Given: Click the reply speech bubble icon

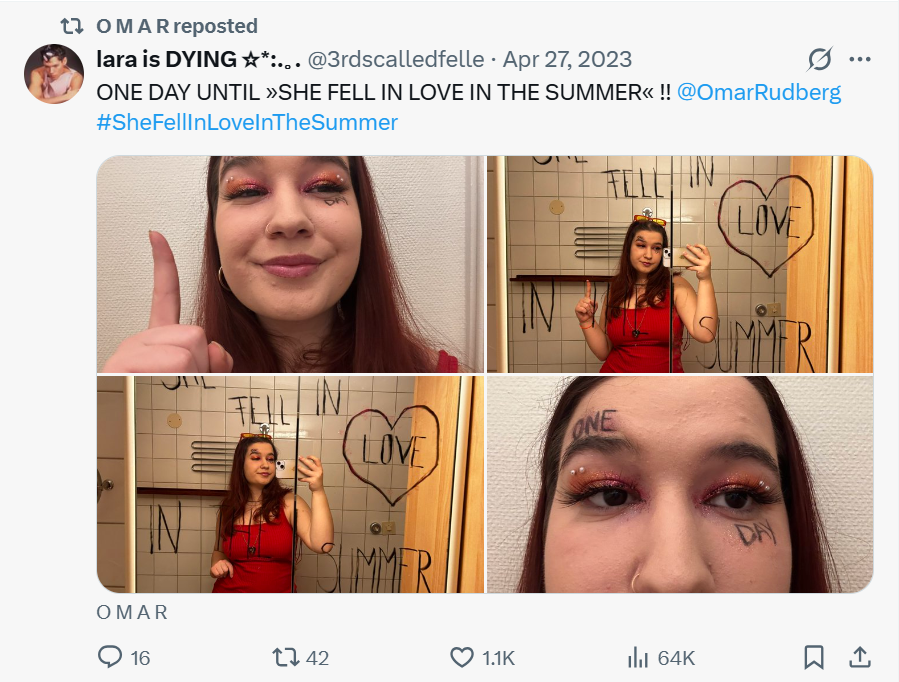Looking at the screenshot, I should (x=110, y=657).
